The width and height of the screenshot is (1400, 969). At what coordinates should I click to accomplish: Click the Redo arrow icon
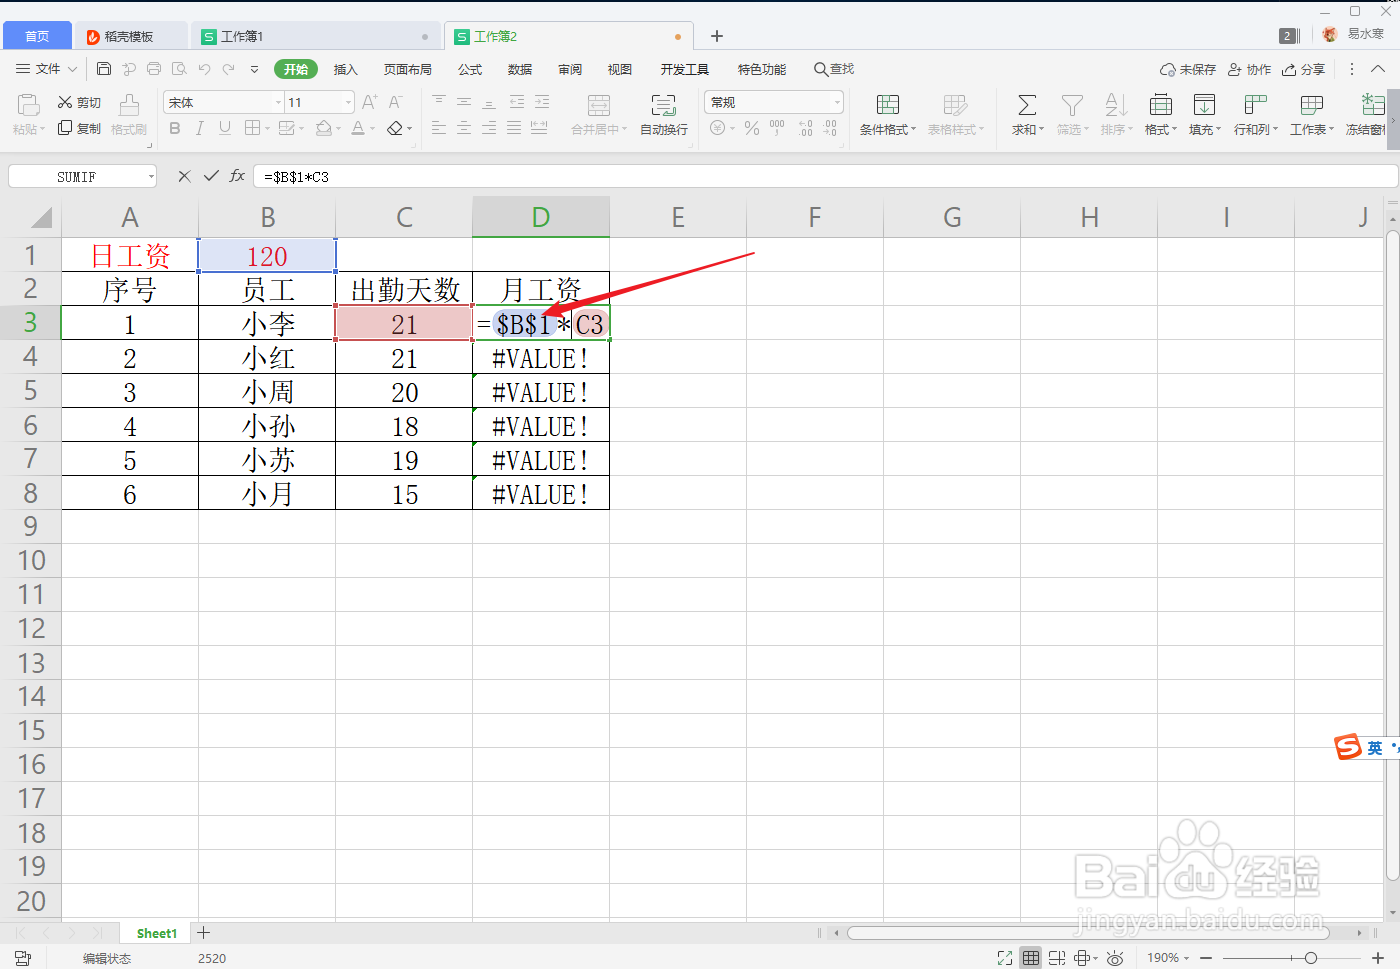229,69
